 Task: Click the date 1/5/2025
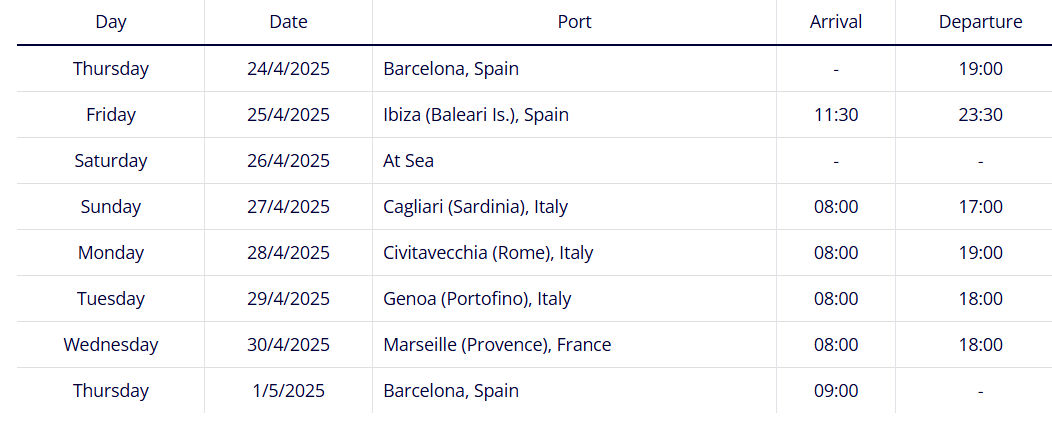click(x=288, y=391)
